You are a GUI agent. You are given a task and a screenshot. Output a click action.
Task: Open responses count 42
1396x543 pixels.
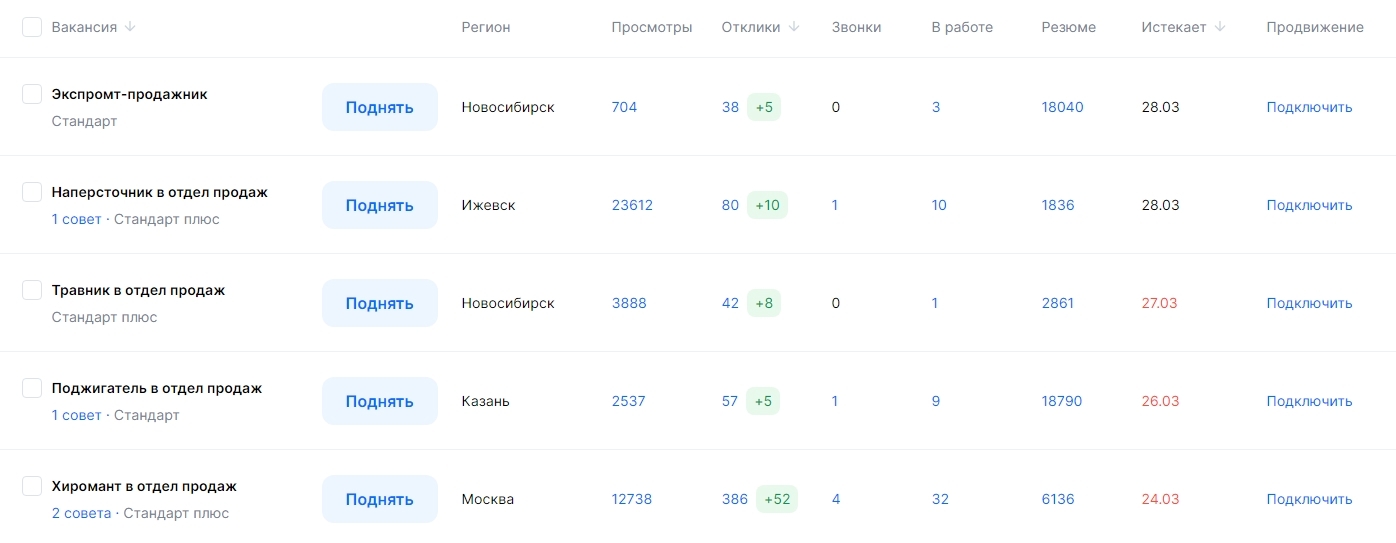coord(730,303)
